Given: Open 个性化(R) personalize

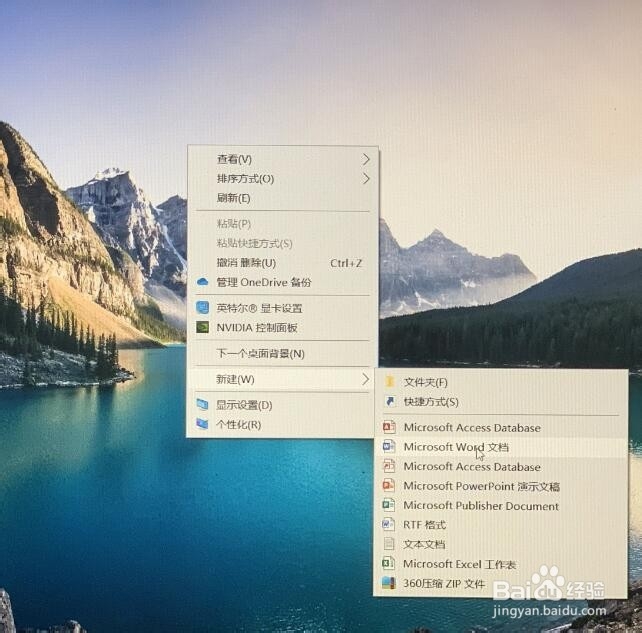Looking at the screenshot, I should (x=283, y=425).
